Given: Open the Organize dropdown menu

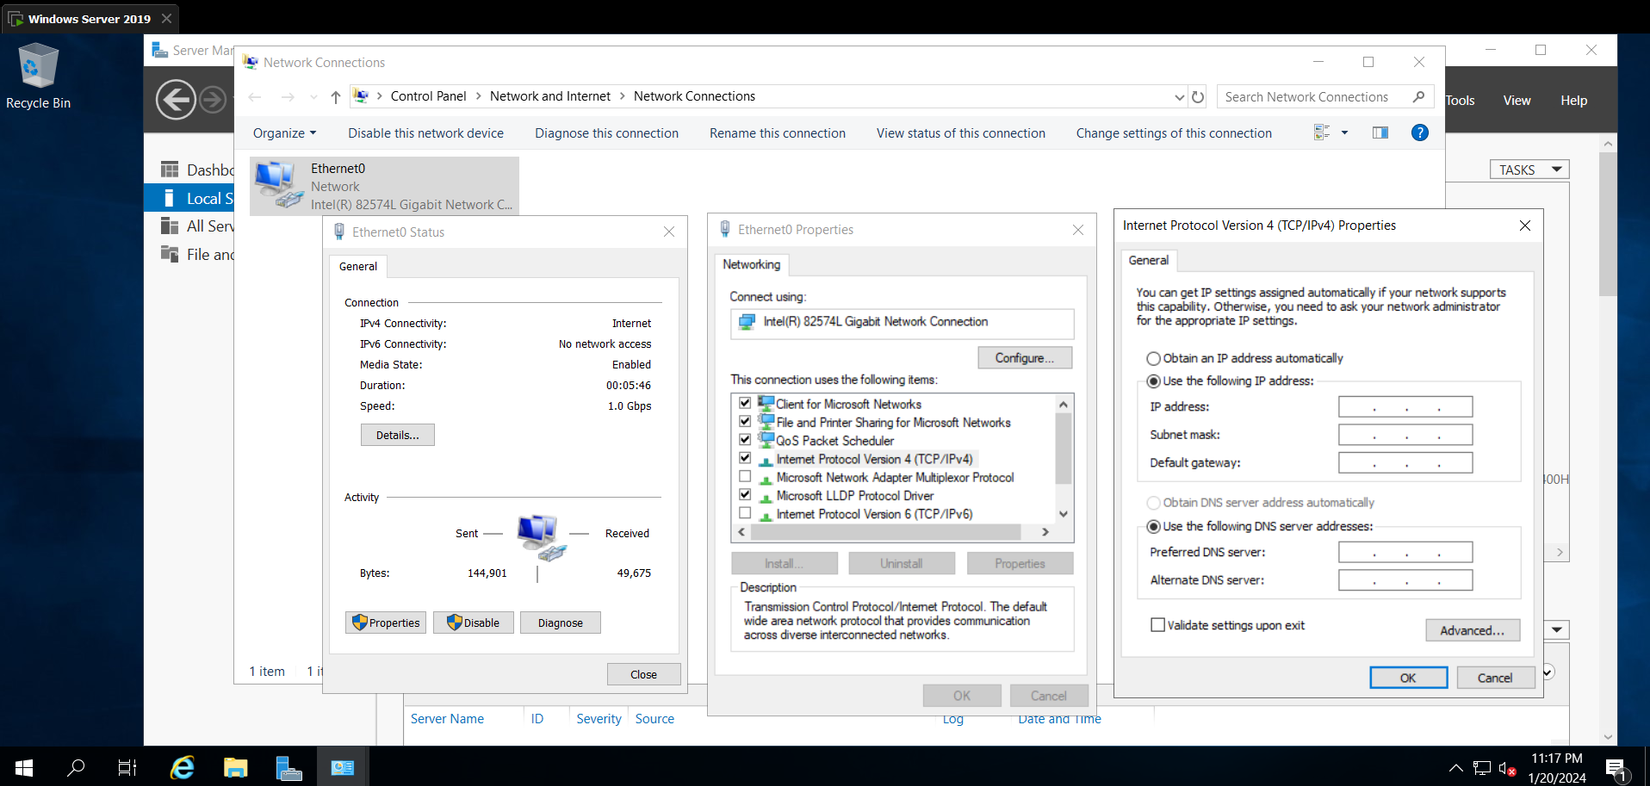Looking at the screenshot, I should (284, 133).
